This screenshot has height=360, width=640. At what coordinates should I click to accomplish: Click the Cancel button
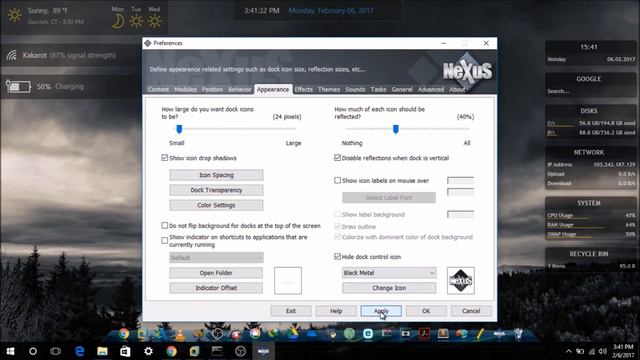[x=471, y=311]
